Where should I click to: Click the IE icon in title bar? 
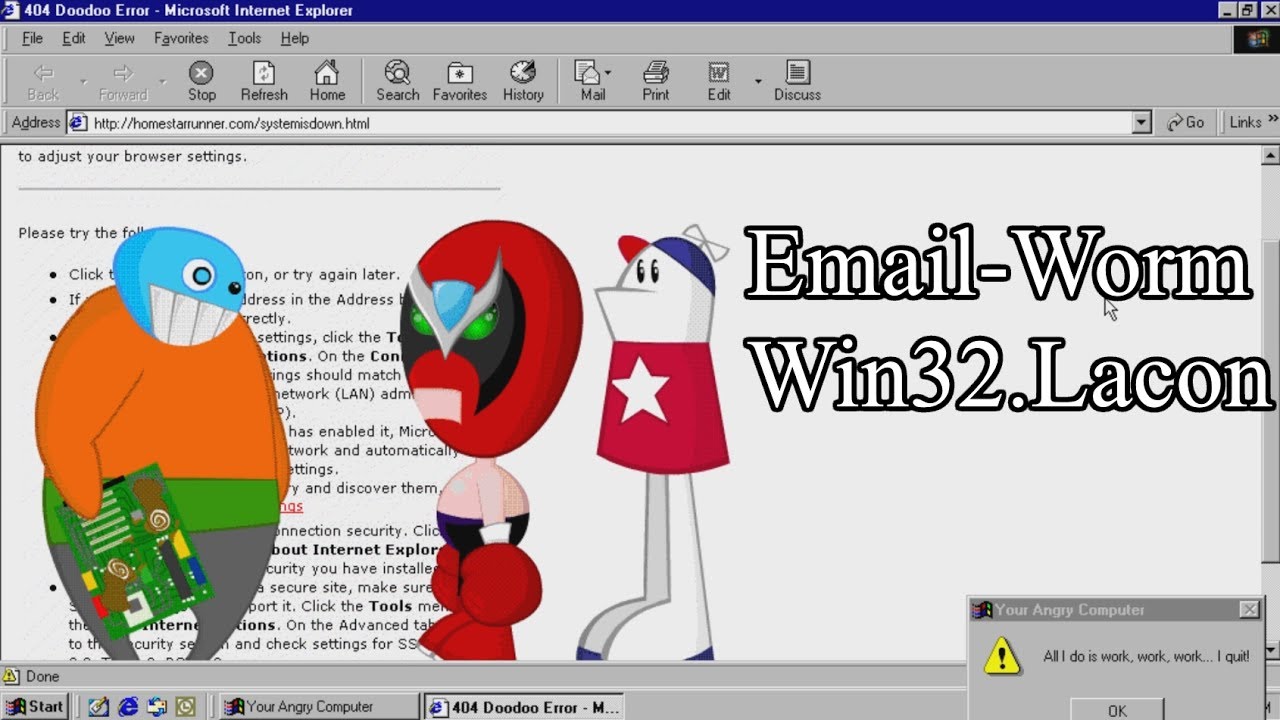[11, 10]
